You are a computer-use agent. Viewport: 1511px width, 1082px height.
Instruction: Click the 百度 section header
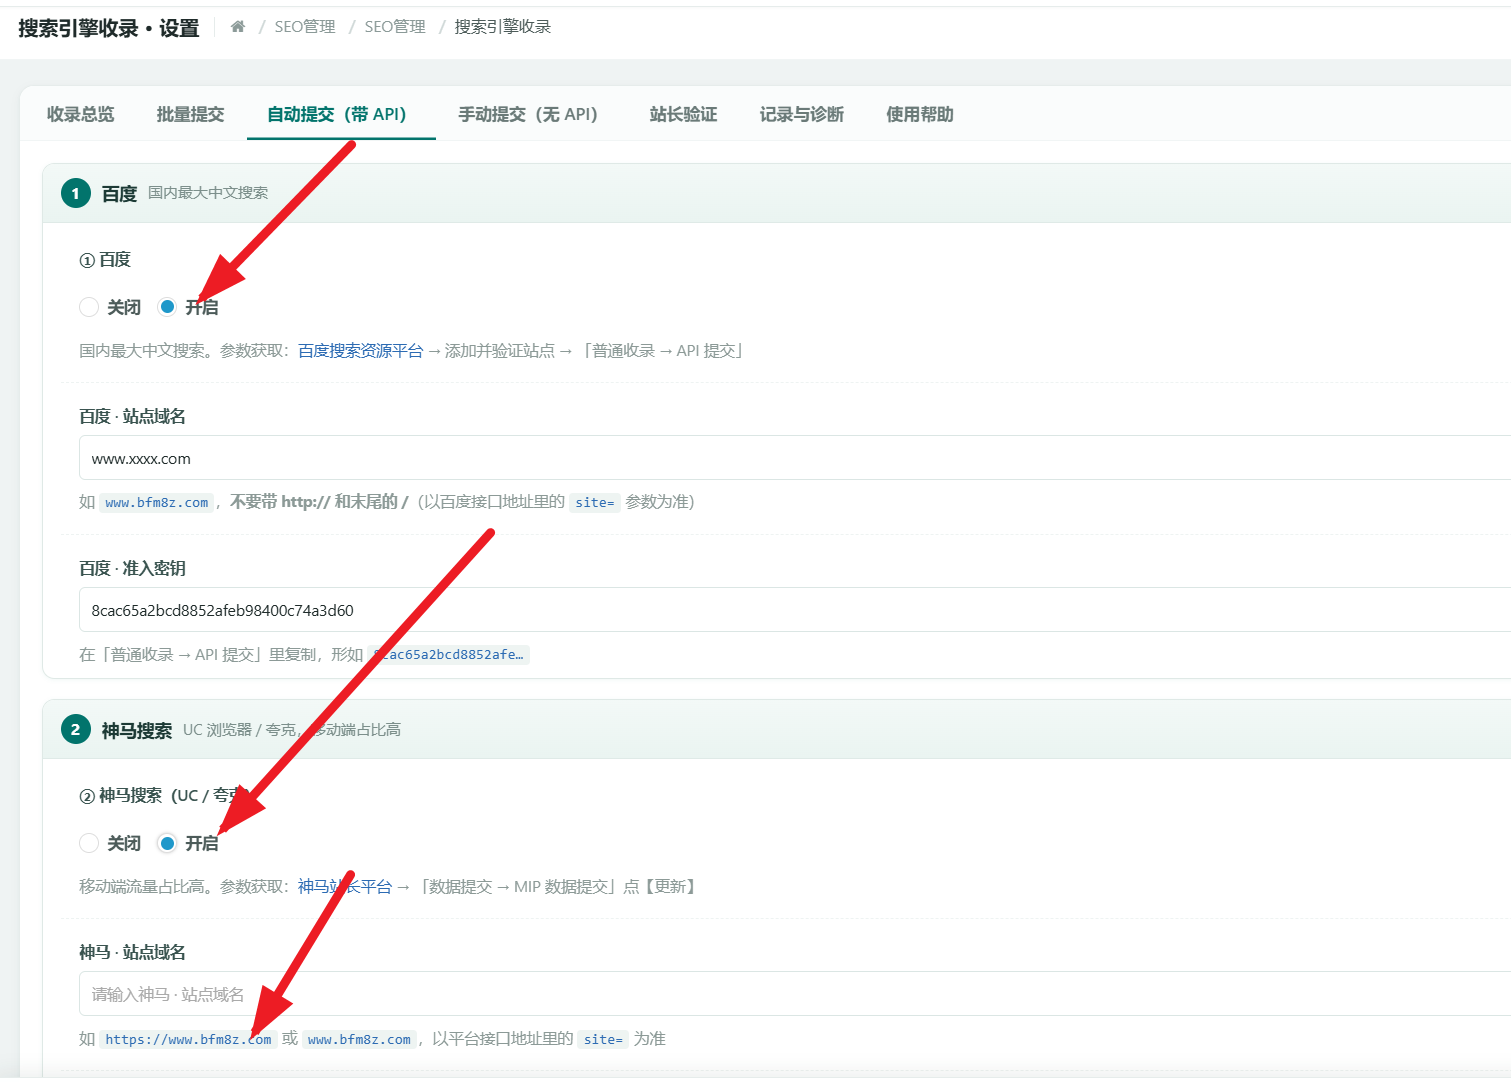click(777, 193)
